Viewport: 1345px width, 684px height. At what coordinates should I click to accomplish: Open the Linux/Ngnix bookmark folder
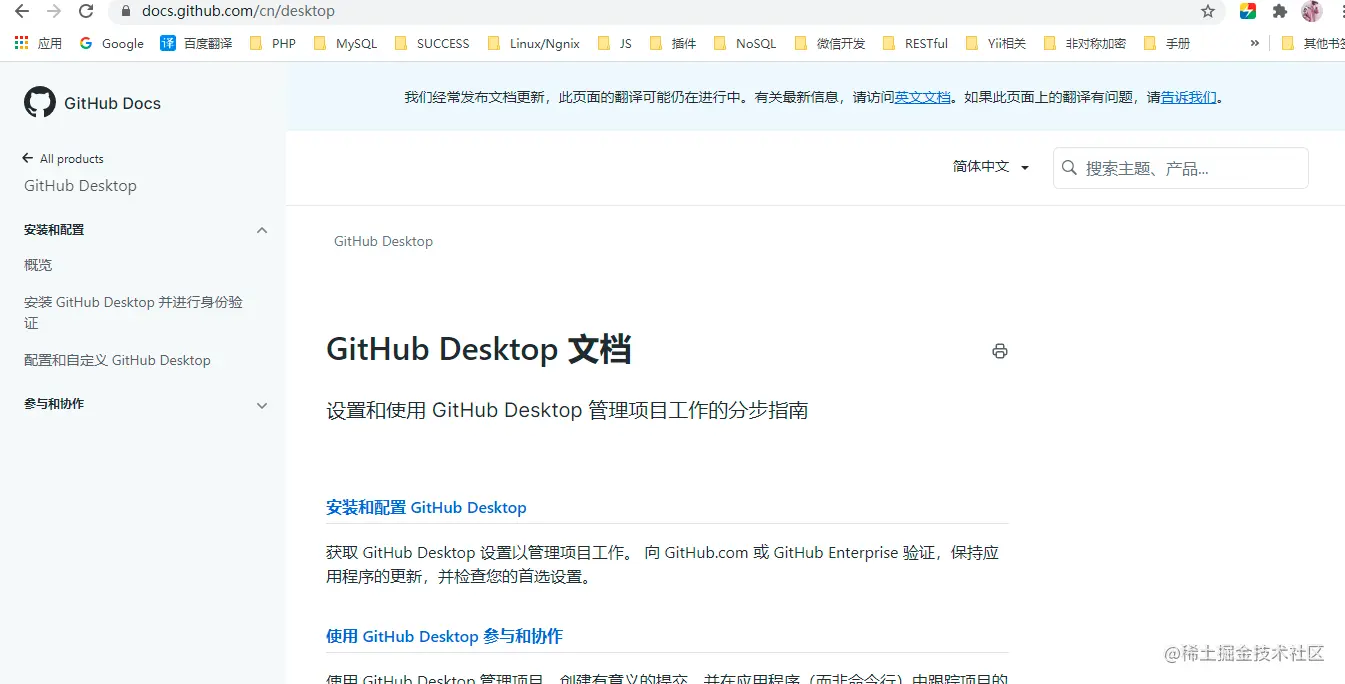coord(532,43)
